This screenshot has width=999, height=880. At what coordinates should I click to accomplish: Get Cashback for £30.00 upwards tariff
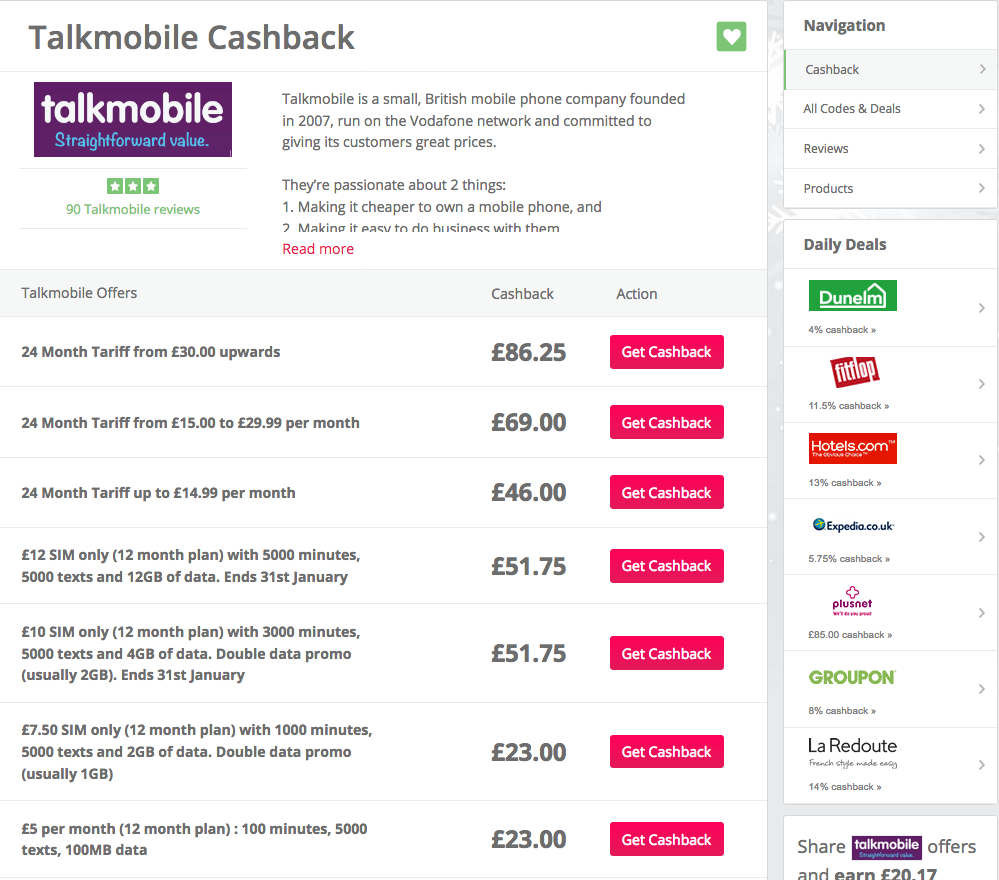coord(666,352)
